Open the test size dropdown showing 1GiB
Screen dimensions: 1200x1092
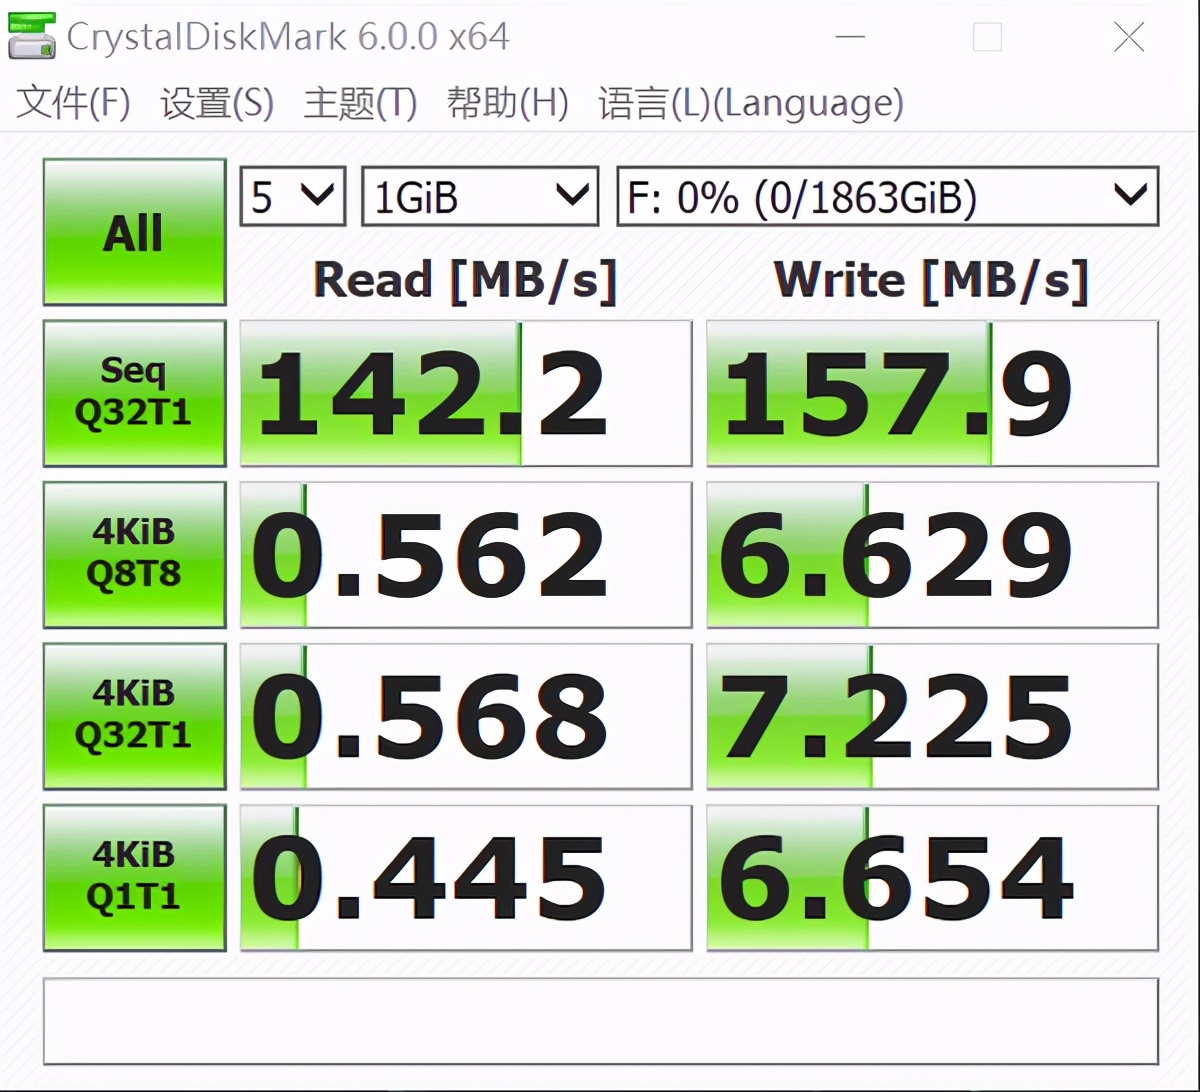click(478, 196)
